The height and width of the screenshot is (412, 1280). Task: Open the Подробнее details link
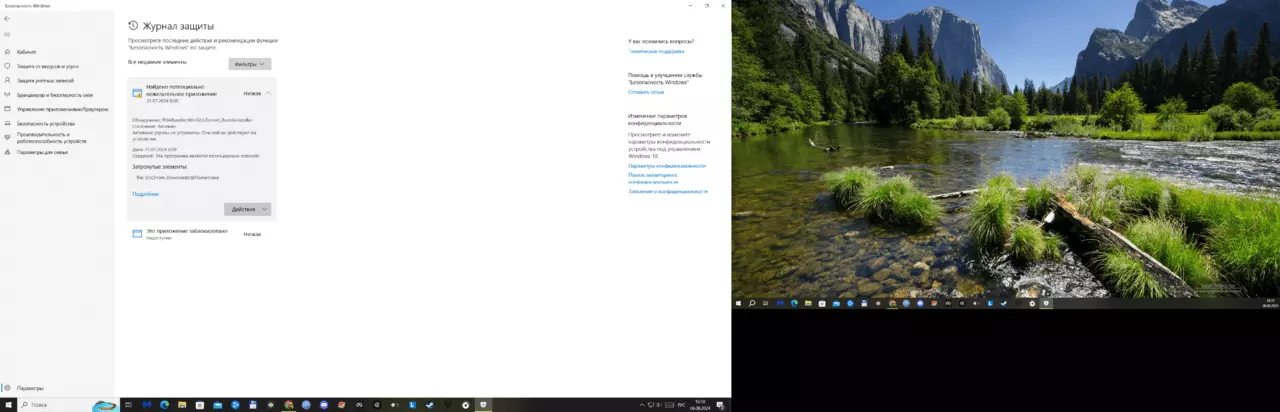(146, 194)
